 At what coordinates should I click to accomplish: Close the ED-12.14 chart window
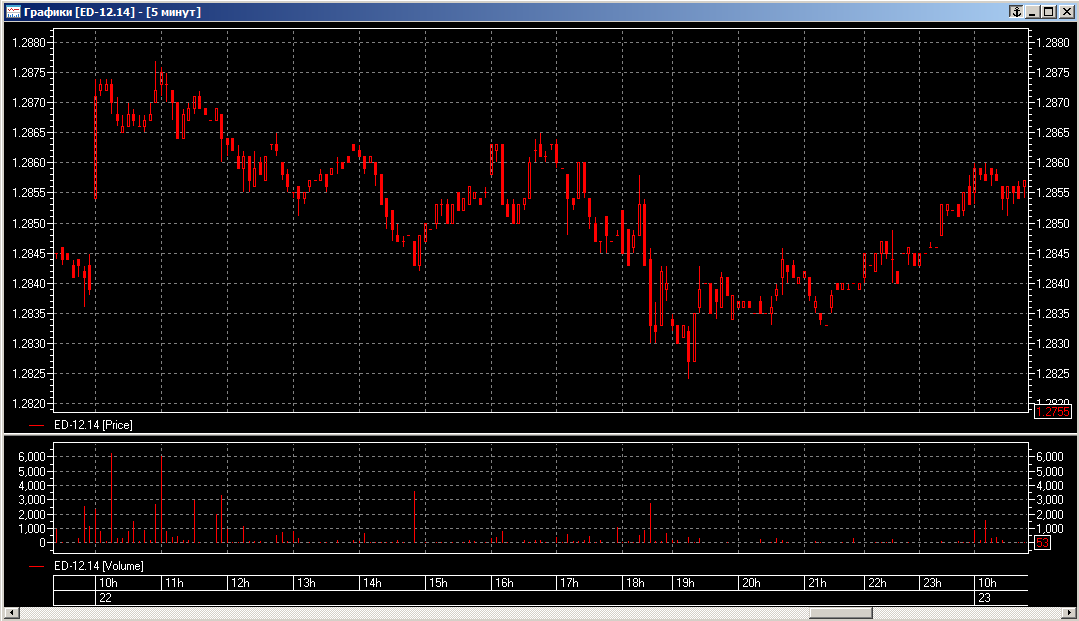1064,11
